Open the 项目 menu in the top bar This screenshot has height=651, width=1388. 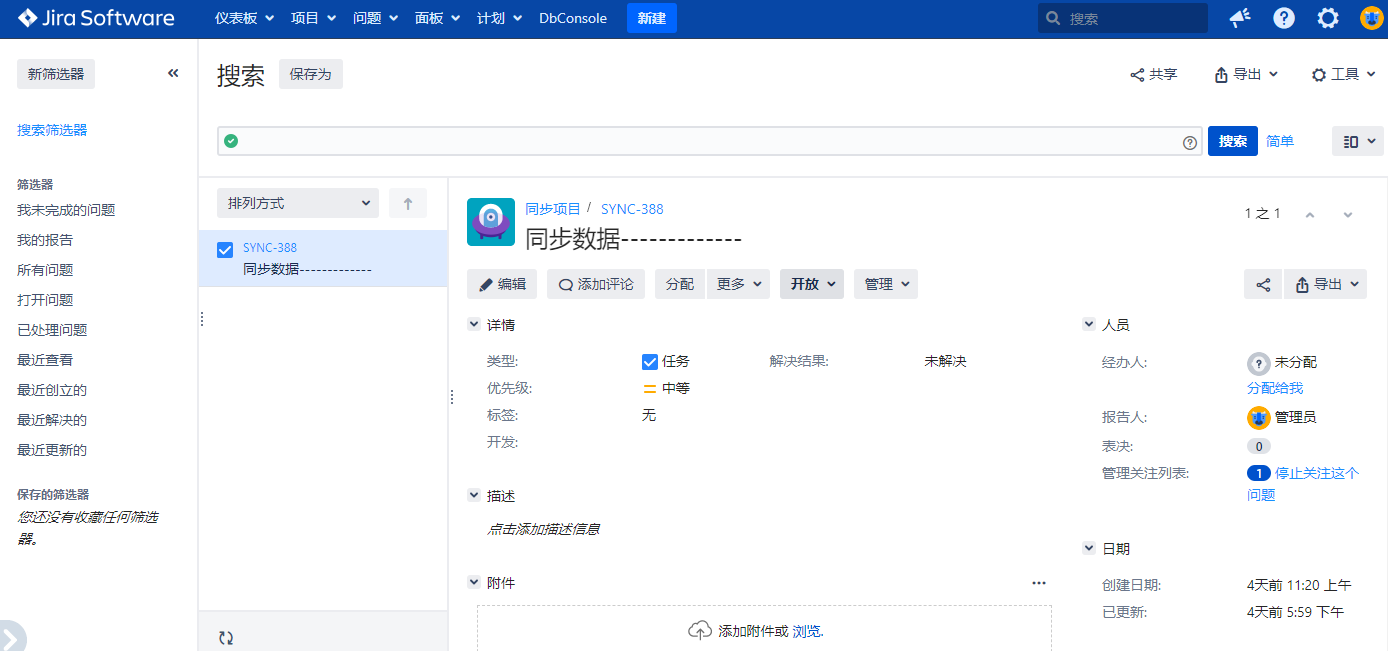[x=313, y=18]
